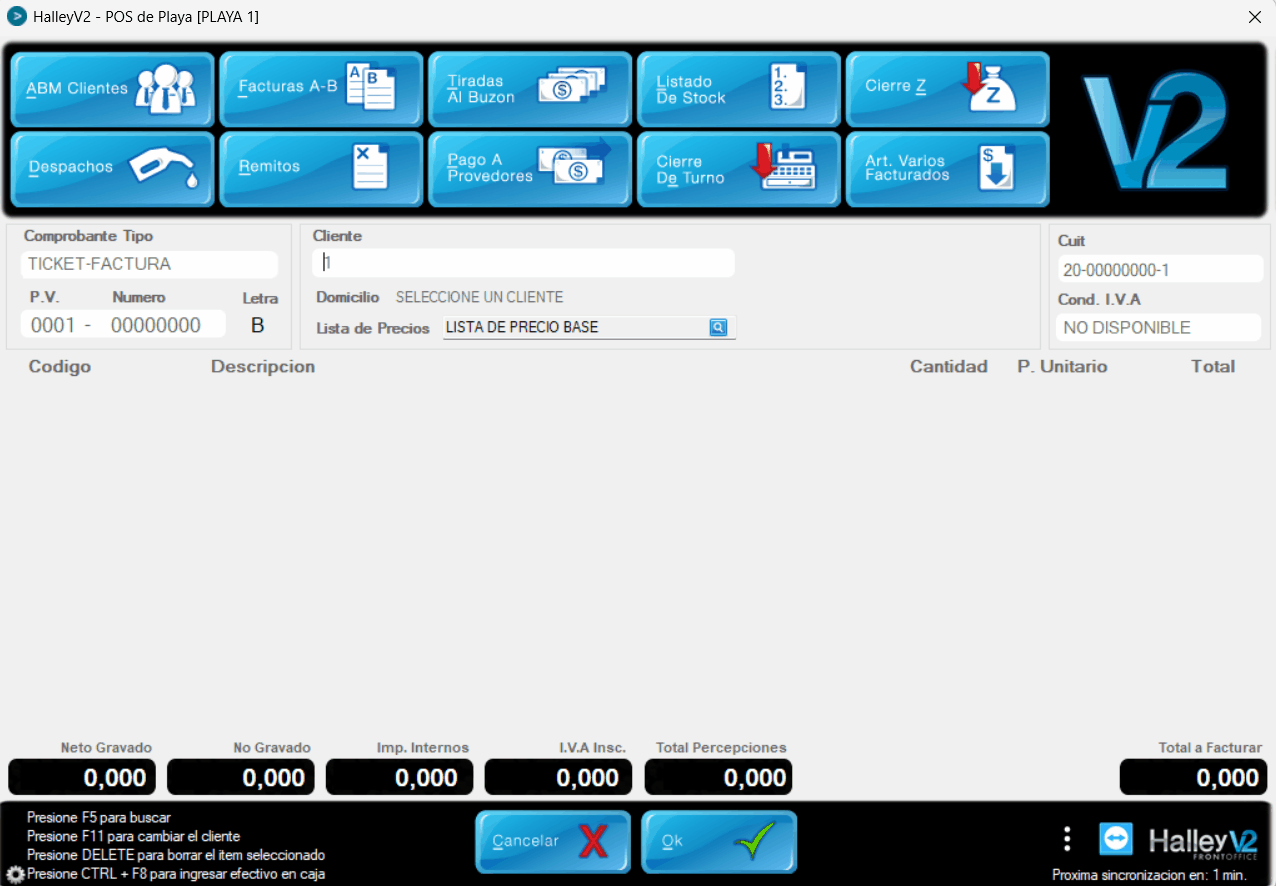This screenshot has width=1276, height=886.
Task: Open the three-dot options menu
Action: (1067, 839)
